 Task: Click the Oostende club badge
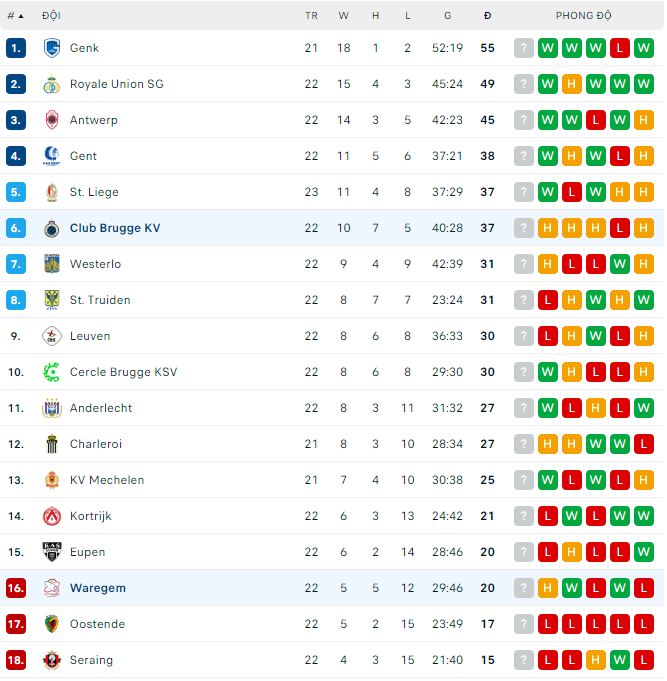[x=52, y=624]
